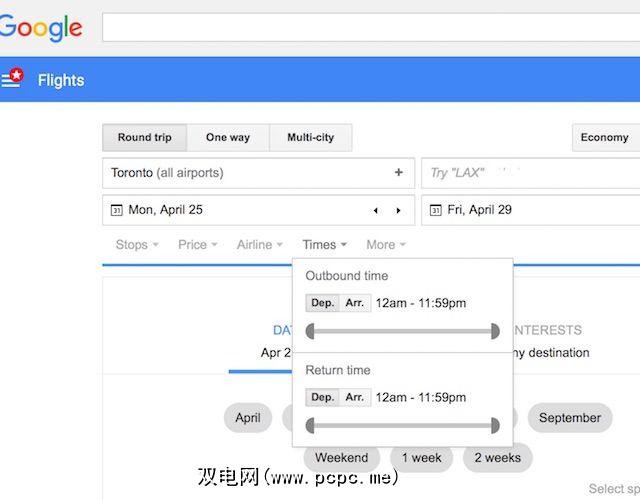
Task: Select Arr. under Return time
Action: [x=354, y=397]
